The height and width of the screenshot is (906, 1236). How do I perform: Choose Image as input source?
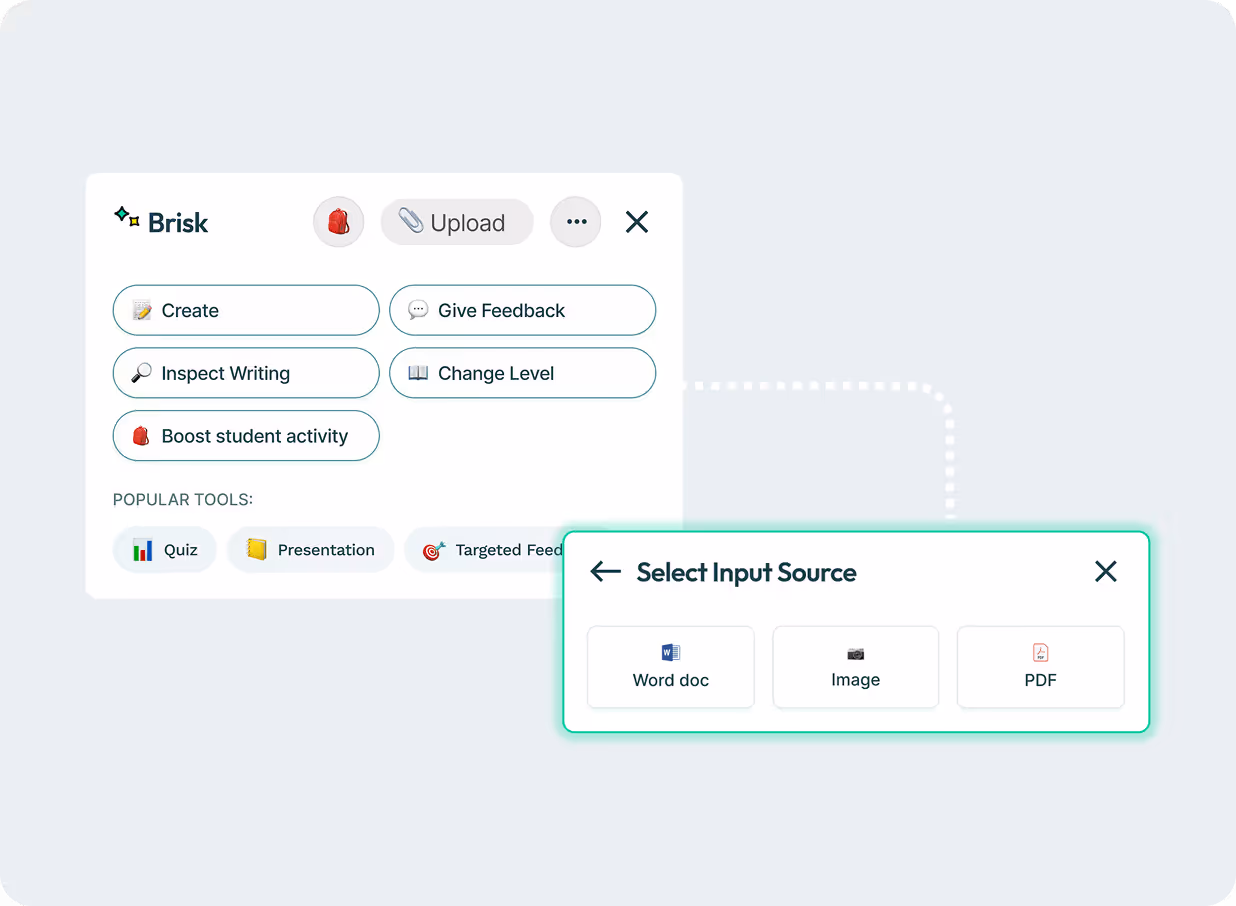coord(856,667)
